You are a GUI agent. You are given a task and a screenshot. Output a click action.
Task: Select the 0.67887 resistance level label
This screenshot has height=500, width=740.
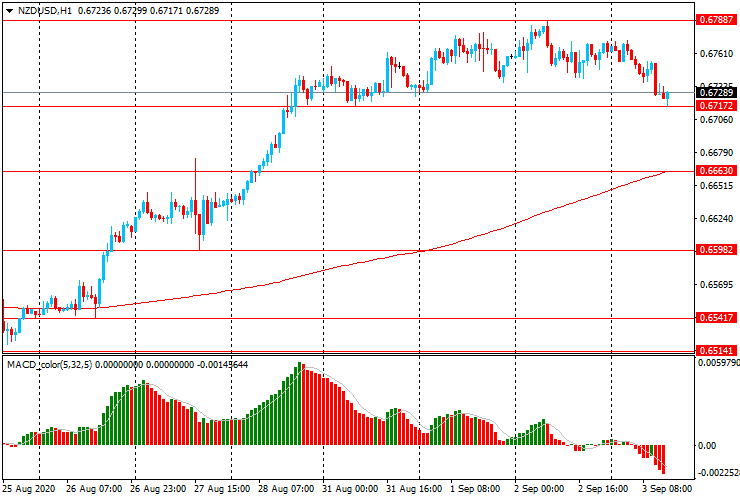716,20
